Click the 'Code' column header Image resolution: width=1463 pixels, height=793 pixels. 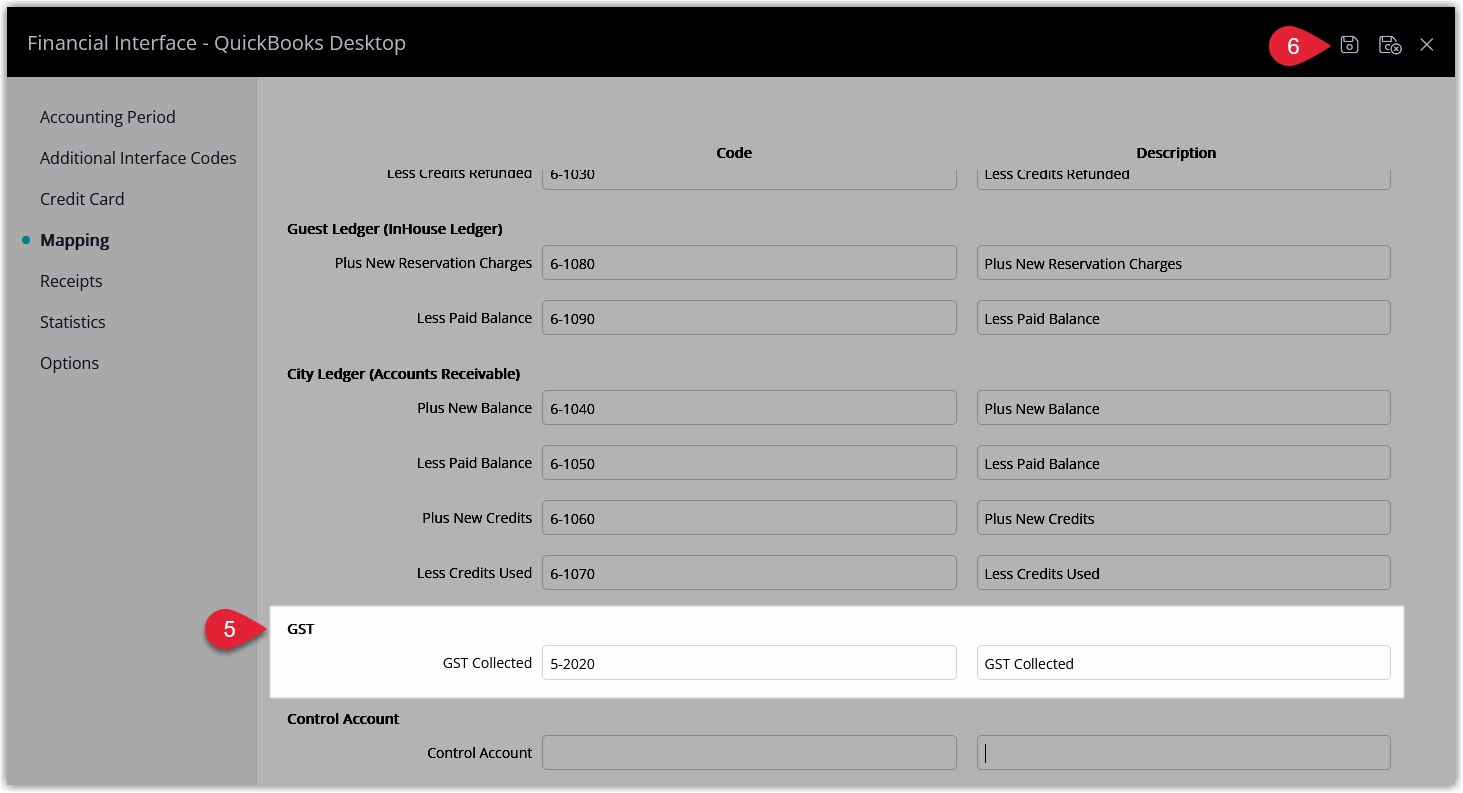[734, 153]
